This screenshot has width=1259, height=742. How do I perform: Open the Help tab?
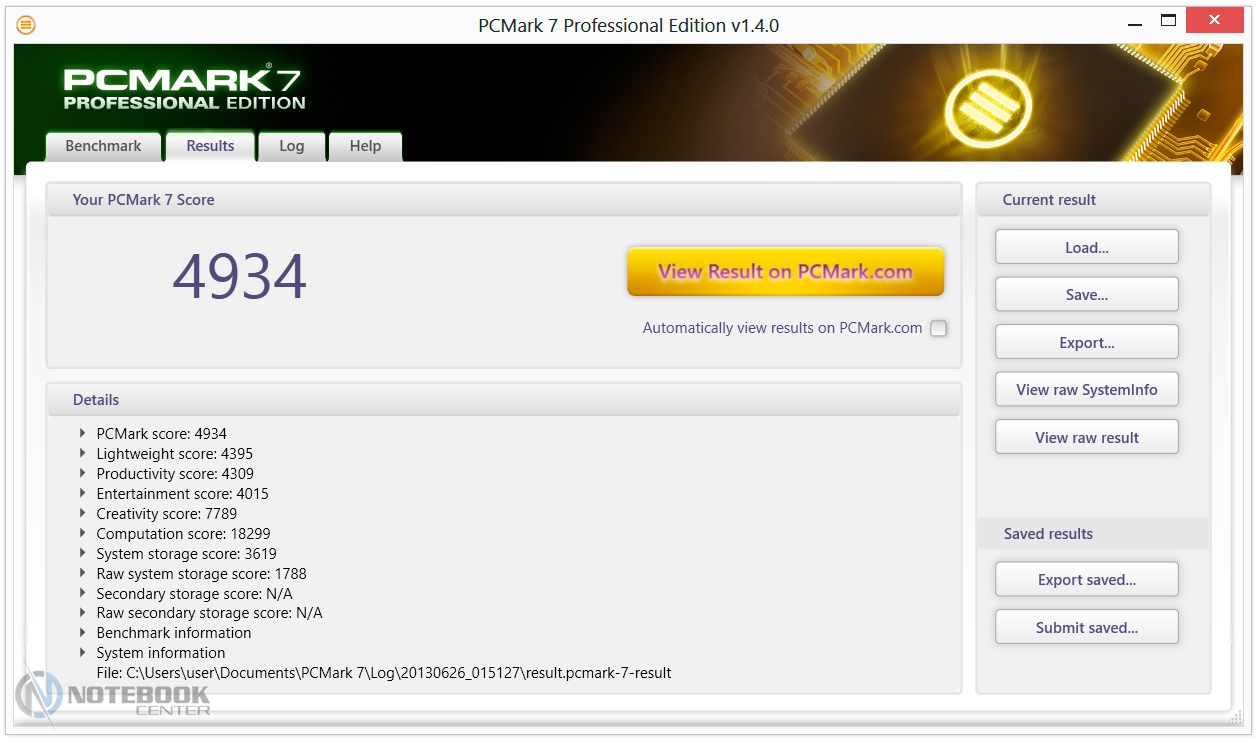[365, 146]
